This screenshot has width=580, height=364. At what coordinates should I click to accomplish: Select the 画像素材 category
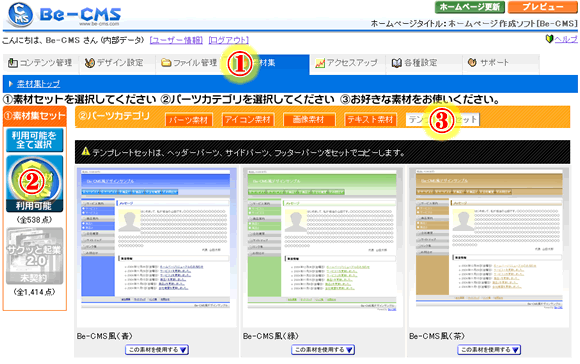tap(309, 120)
